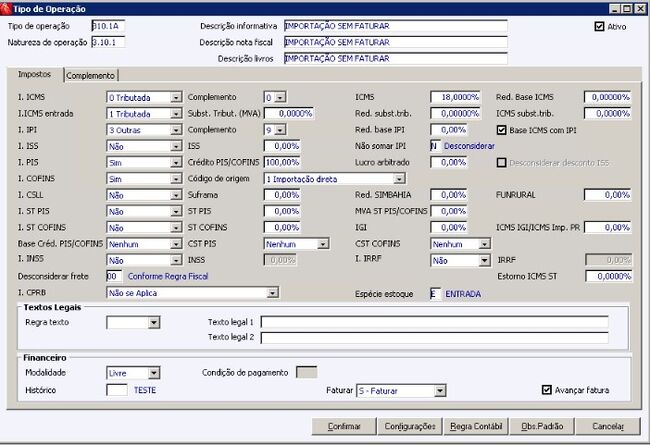Click the Tipo de operação field
Screen dimensions: 650x445
(x=108, y=26)
